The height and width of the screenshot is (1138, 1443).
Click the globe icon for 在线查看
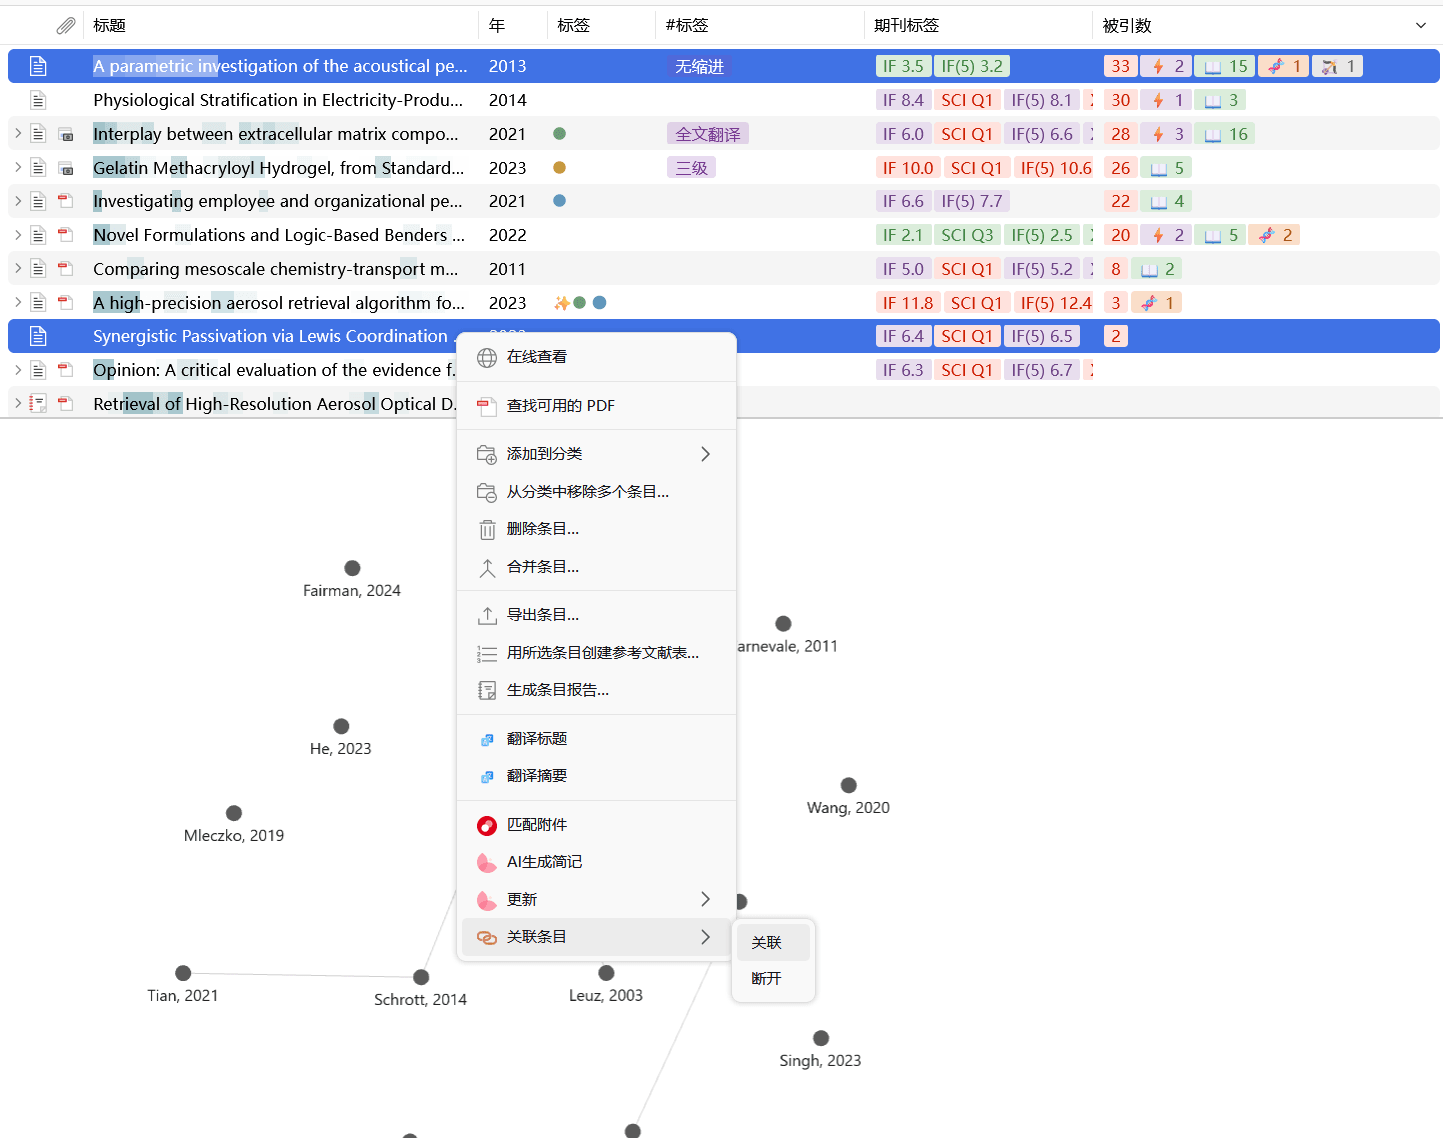[487, 358]
